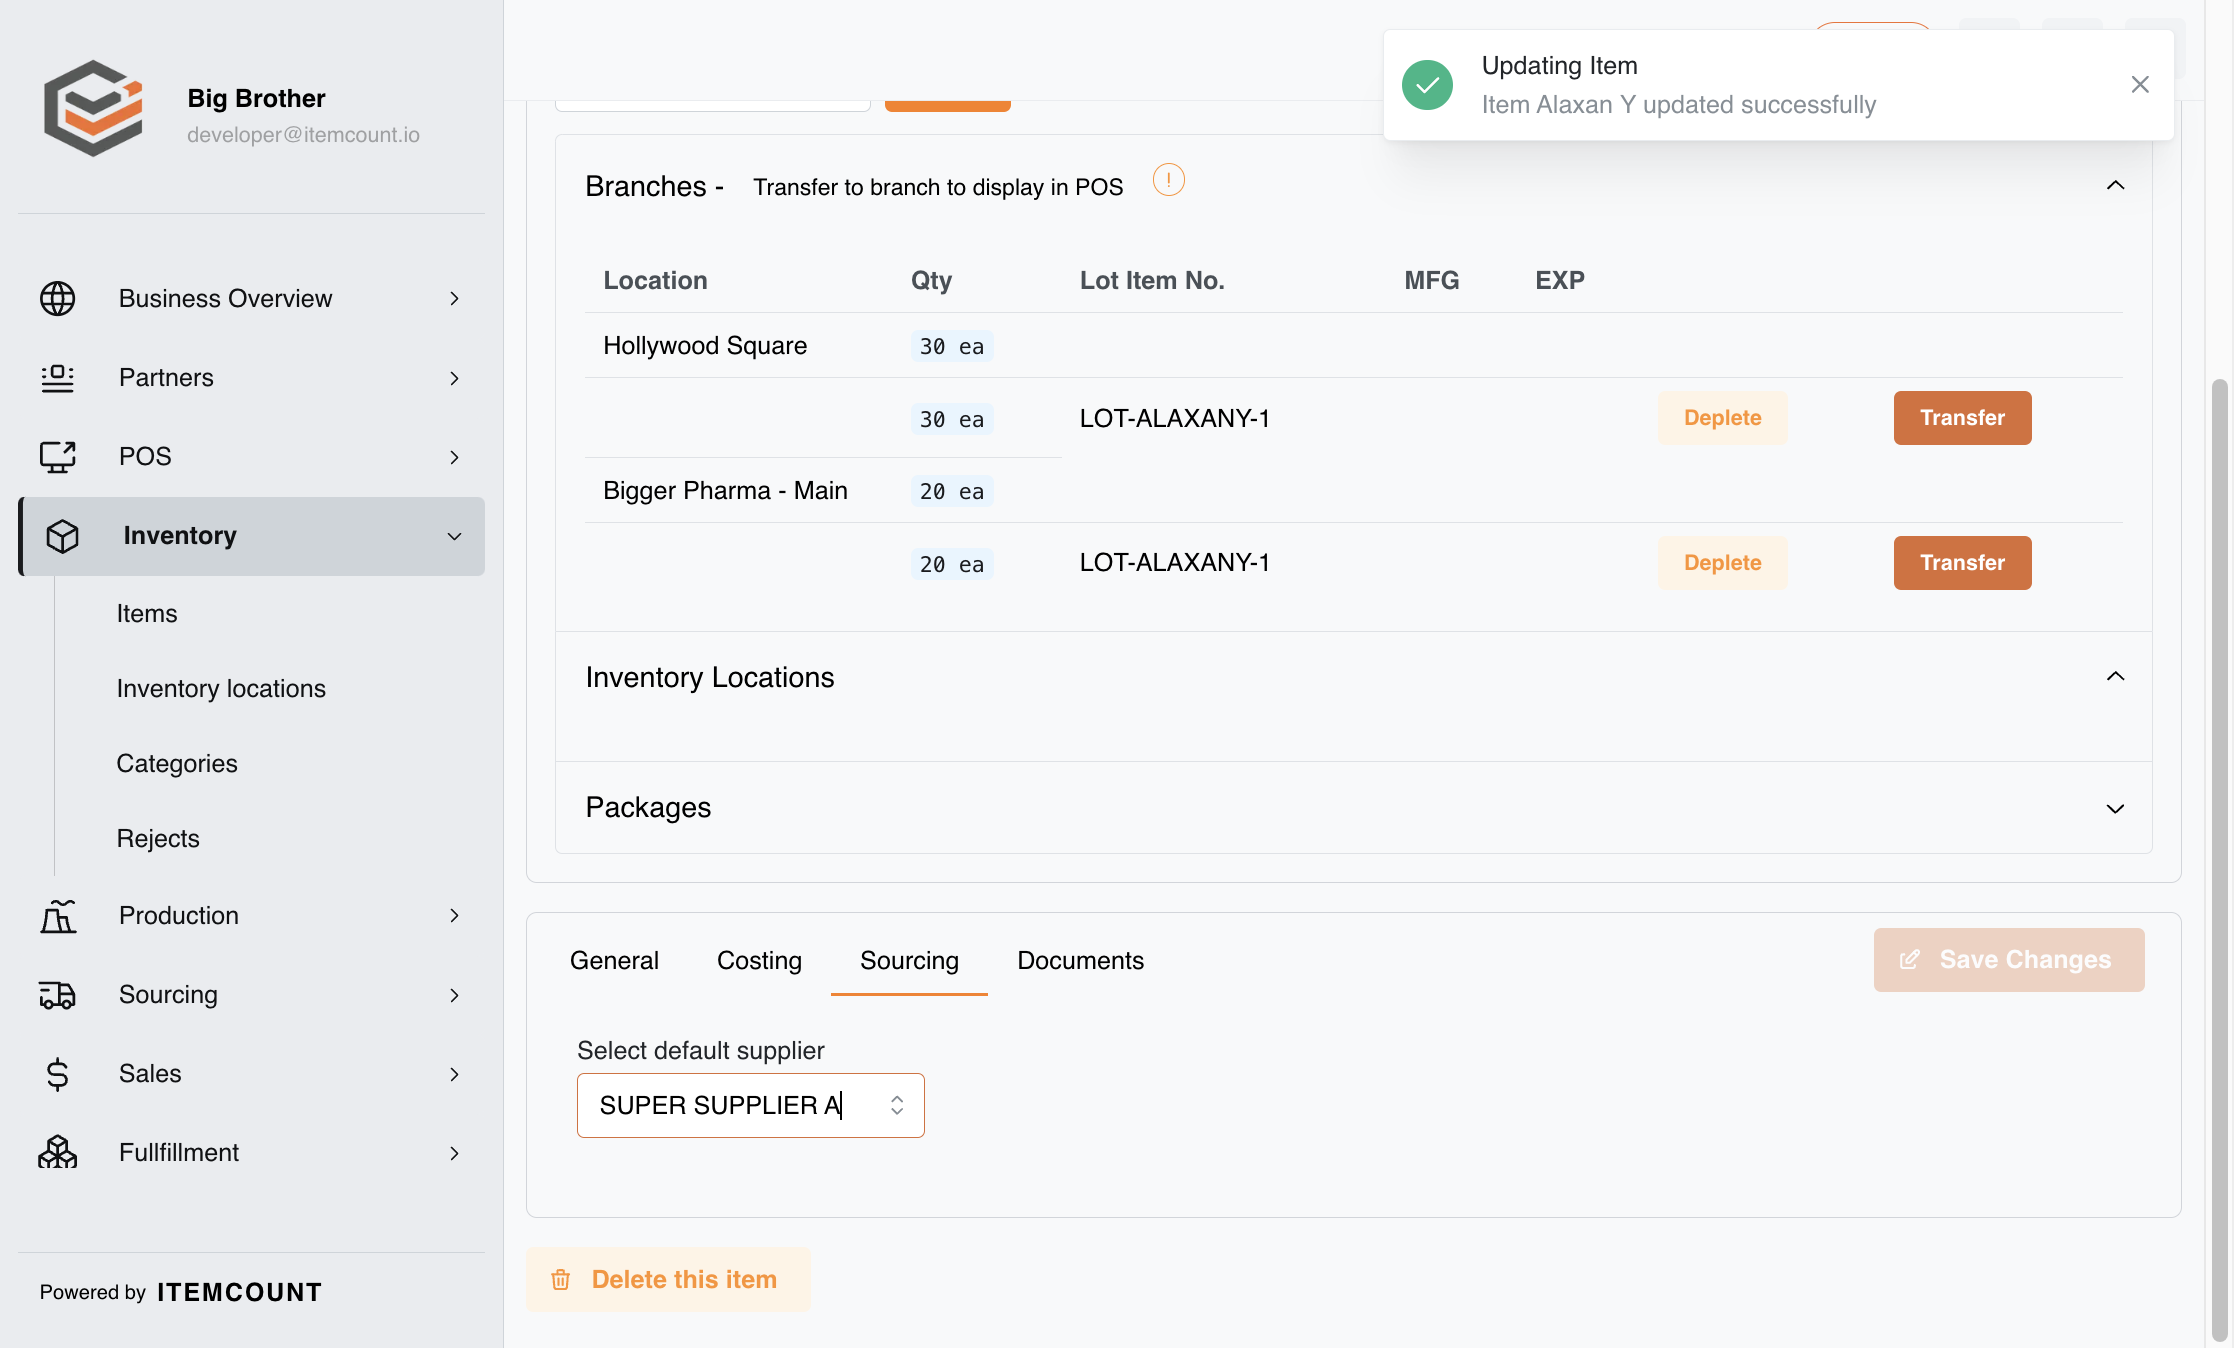Open Rejects submenu item
The height and width of the screenshot is (1348, 2234).
tap(158, 839)
